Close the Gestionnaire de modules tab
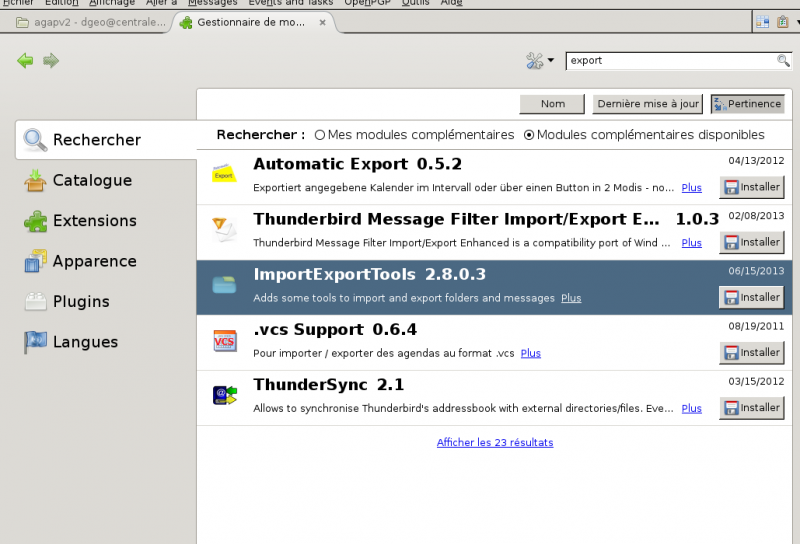Viewport: 800px width, 544px height. [322, 22]
